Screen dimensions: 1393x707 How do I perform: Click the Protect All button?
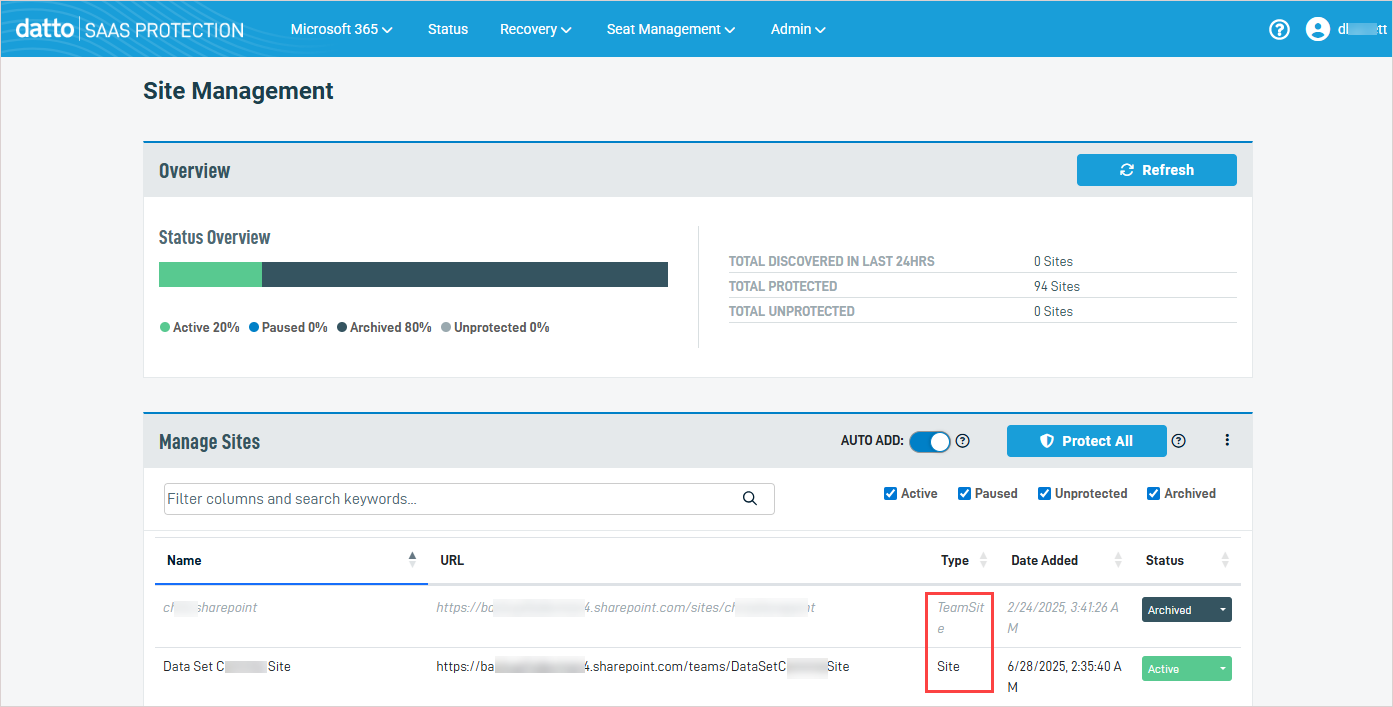click(x=1086, y=441)
